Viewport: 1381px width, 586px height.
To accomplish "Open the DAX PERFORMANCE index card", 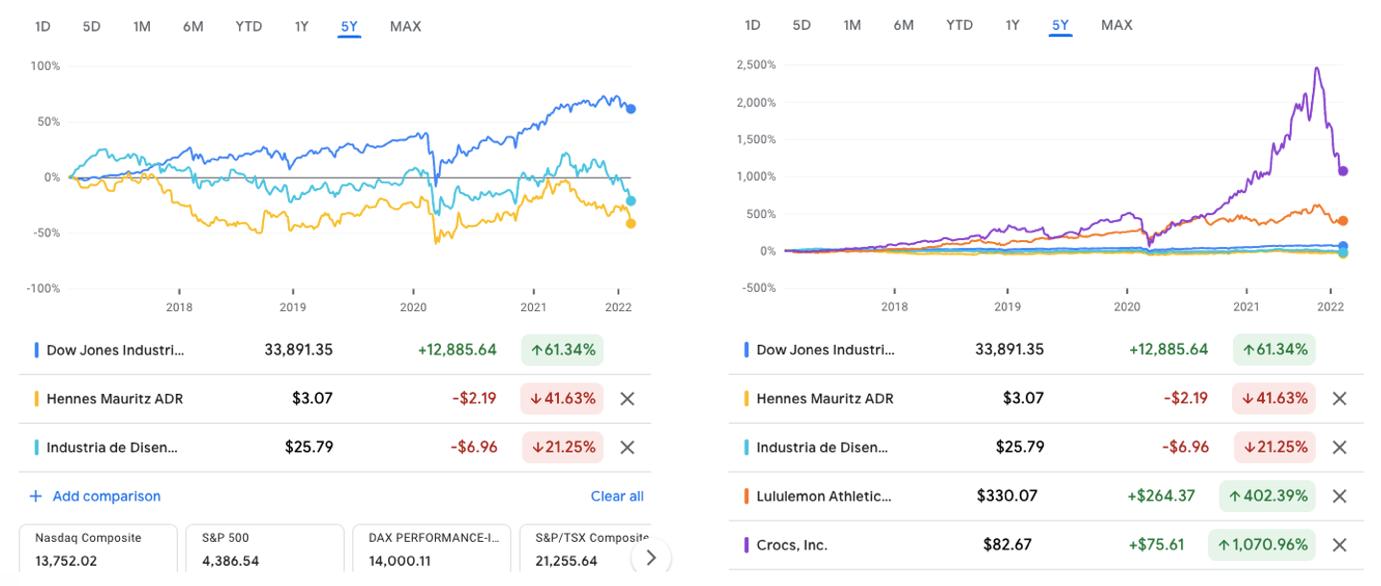I will tap(431, 549).
